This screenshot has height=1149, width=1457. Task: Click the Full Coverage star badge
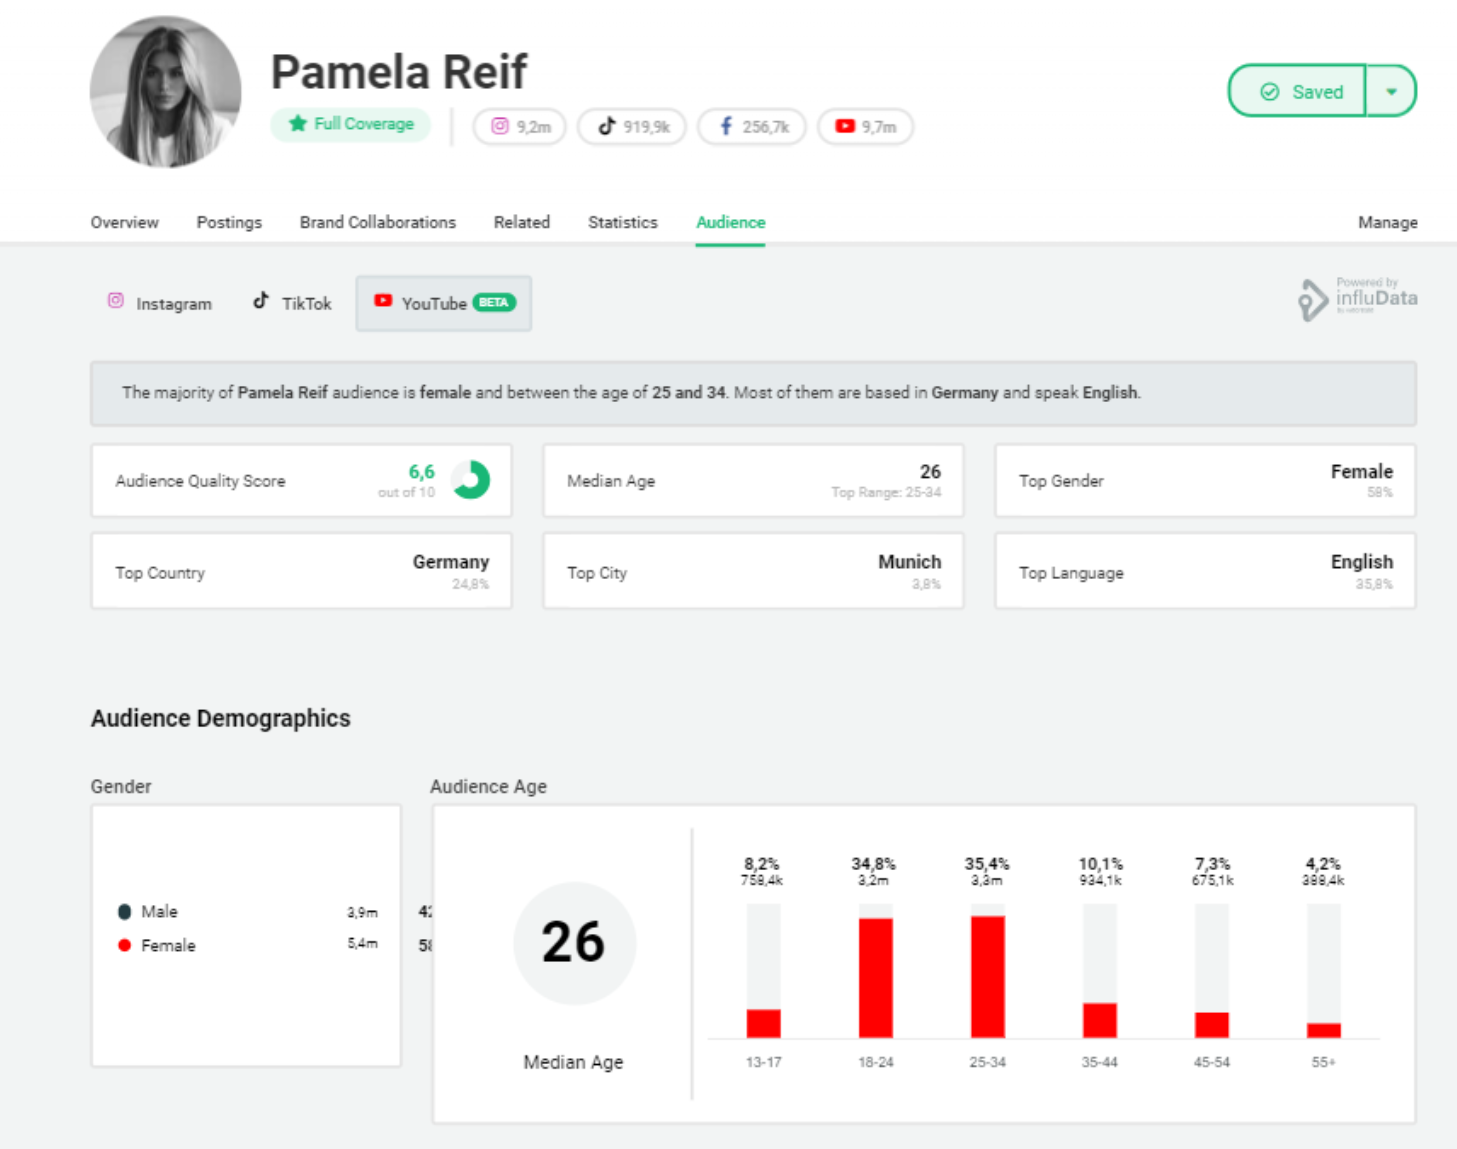pyautogui.click(x=351, y=124)
